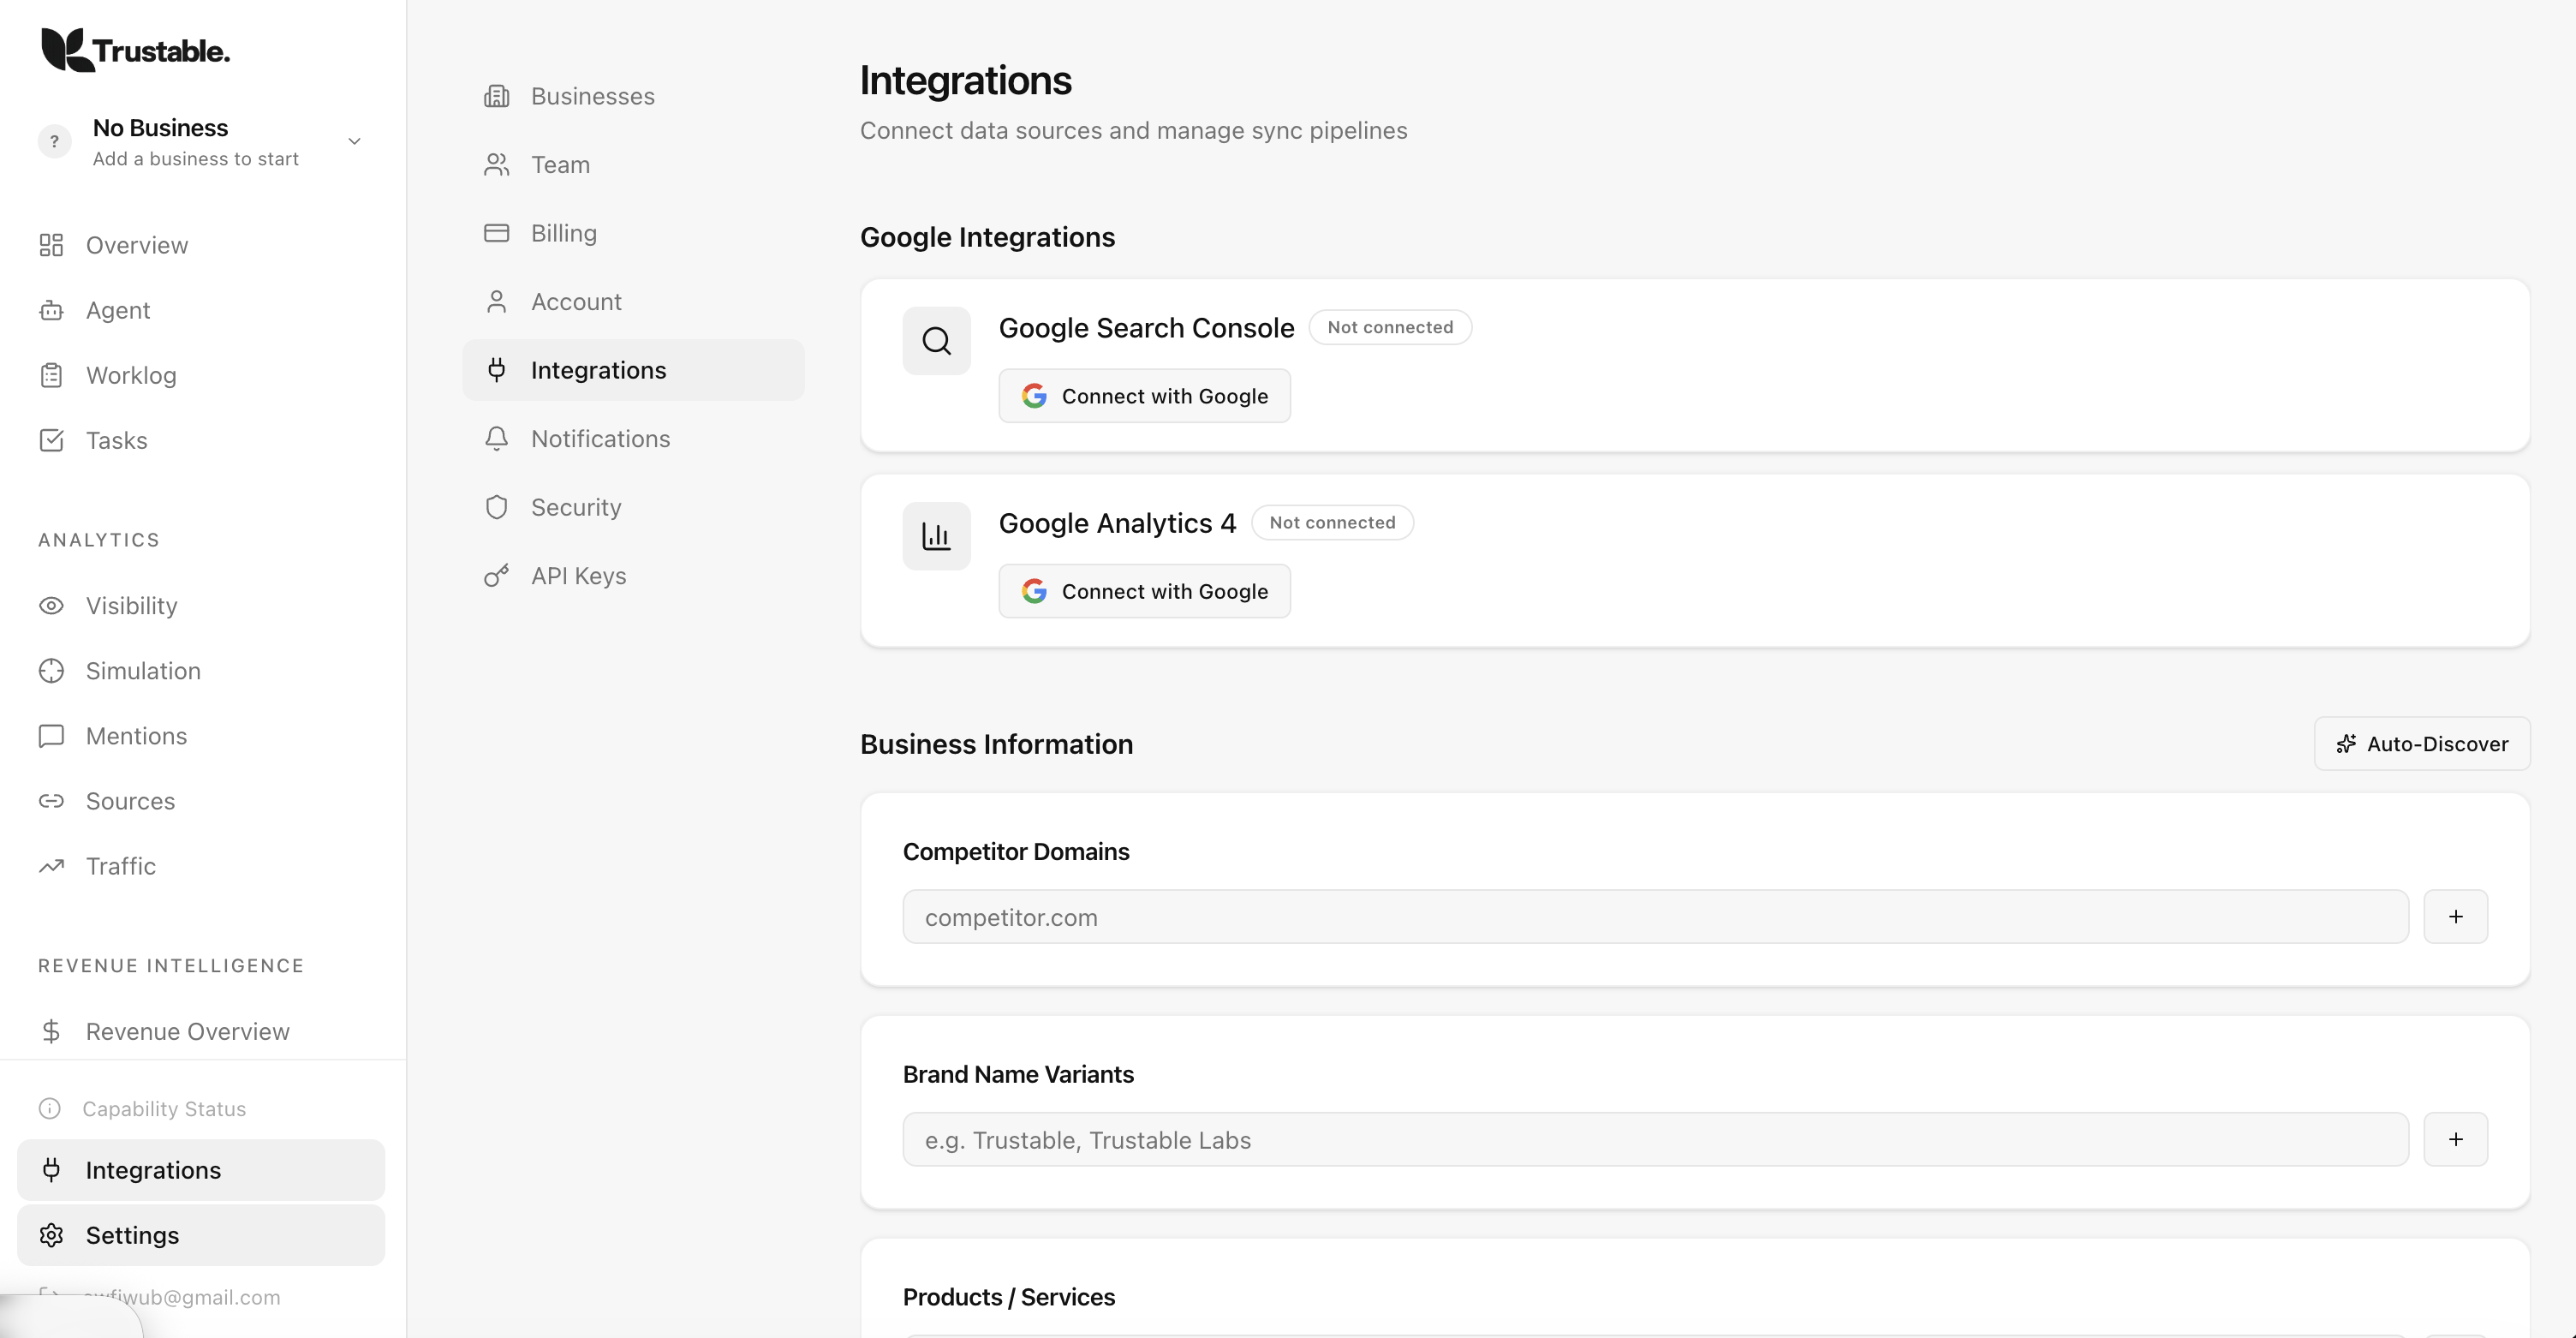This screenshot has height=1338, width=2576.
Task: Connect Google Search Console with Google
Action: pos(1144,395)
